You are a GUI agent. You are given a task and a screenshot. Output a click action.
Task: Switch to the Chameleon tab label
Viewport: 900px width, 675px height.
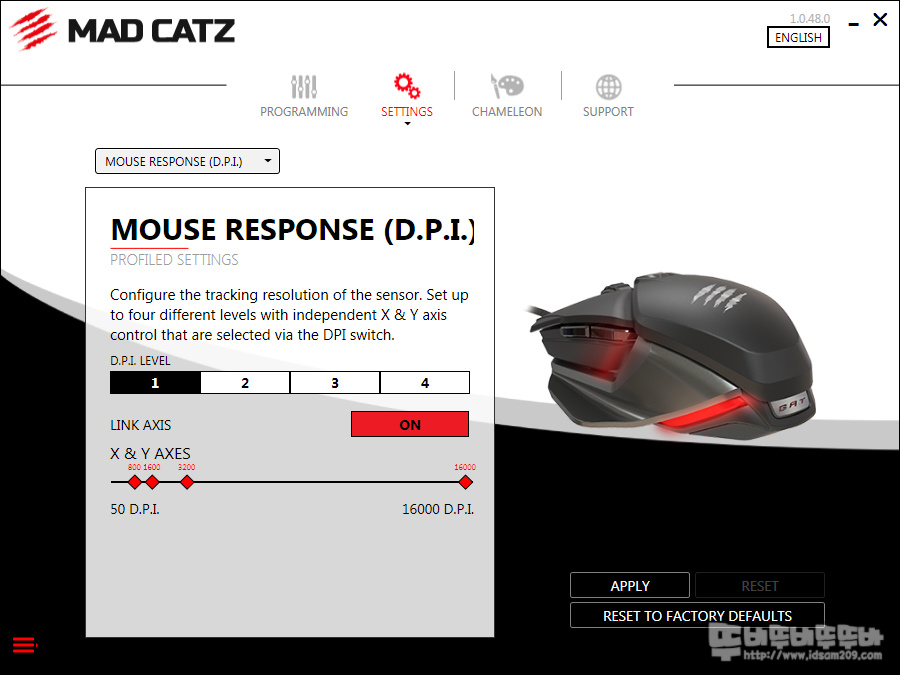click(x=507, y=111)
